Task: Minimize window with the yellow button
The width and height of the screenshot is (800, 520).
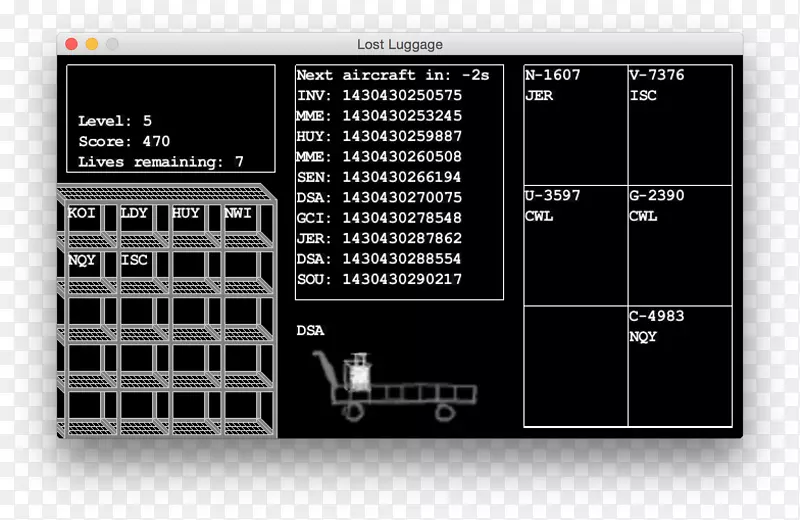Action: pyautogui.click(x=92, y=44)
